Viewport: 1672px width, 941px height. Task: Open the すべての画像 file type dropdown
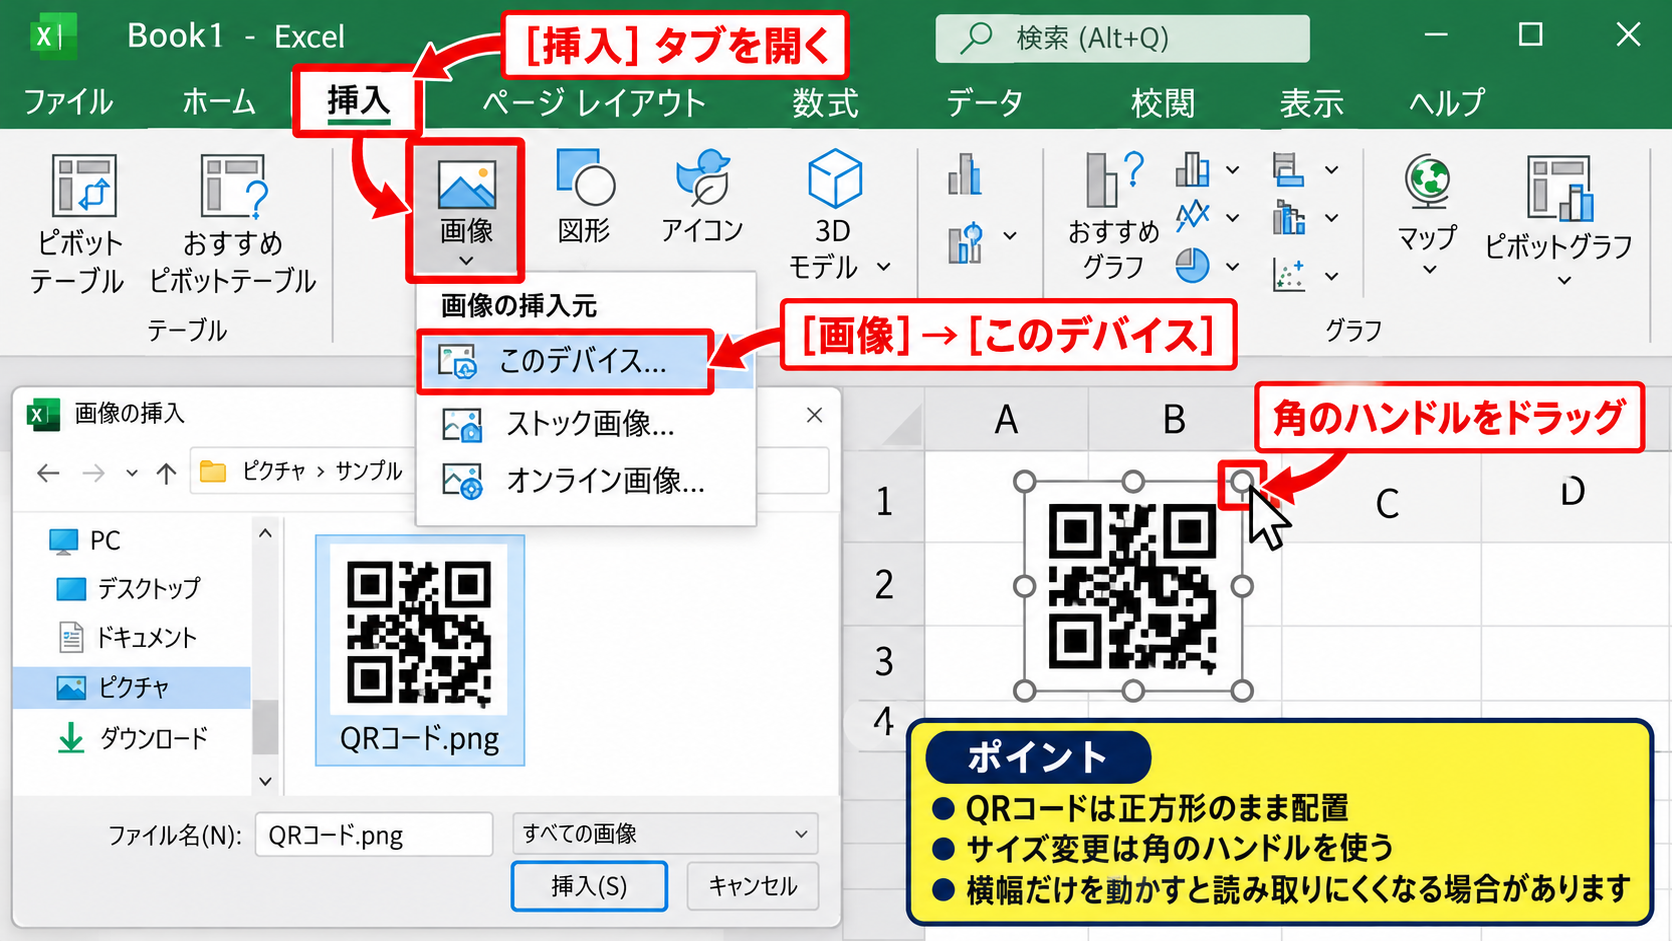[x=665, y=833]
